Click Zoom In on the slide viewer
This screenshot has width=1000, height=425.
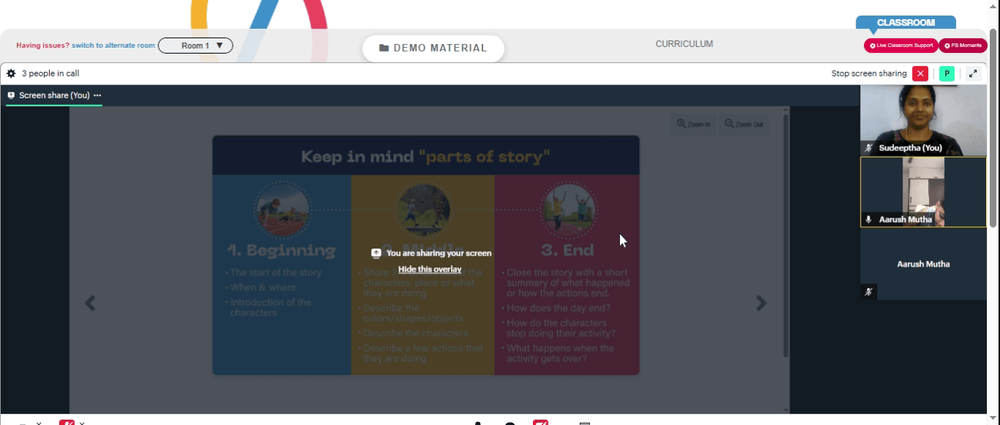(693, 124)
